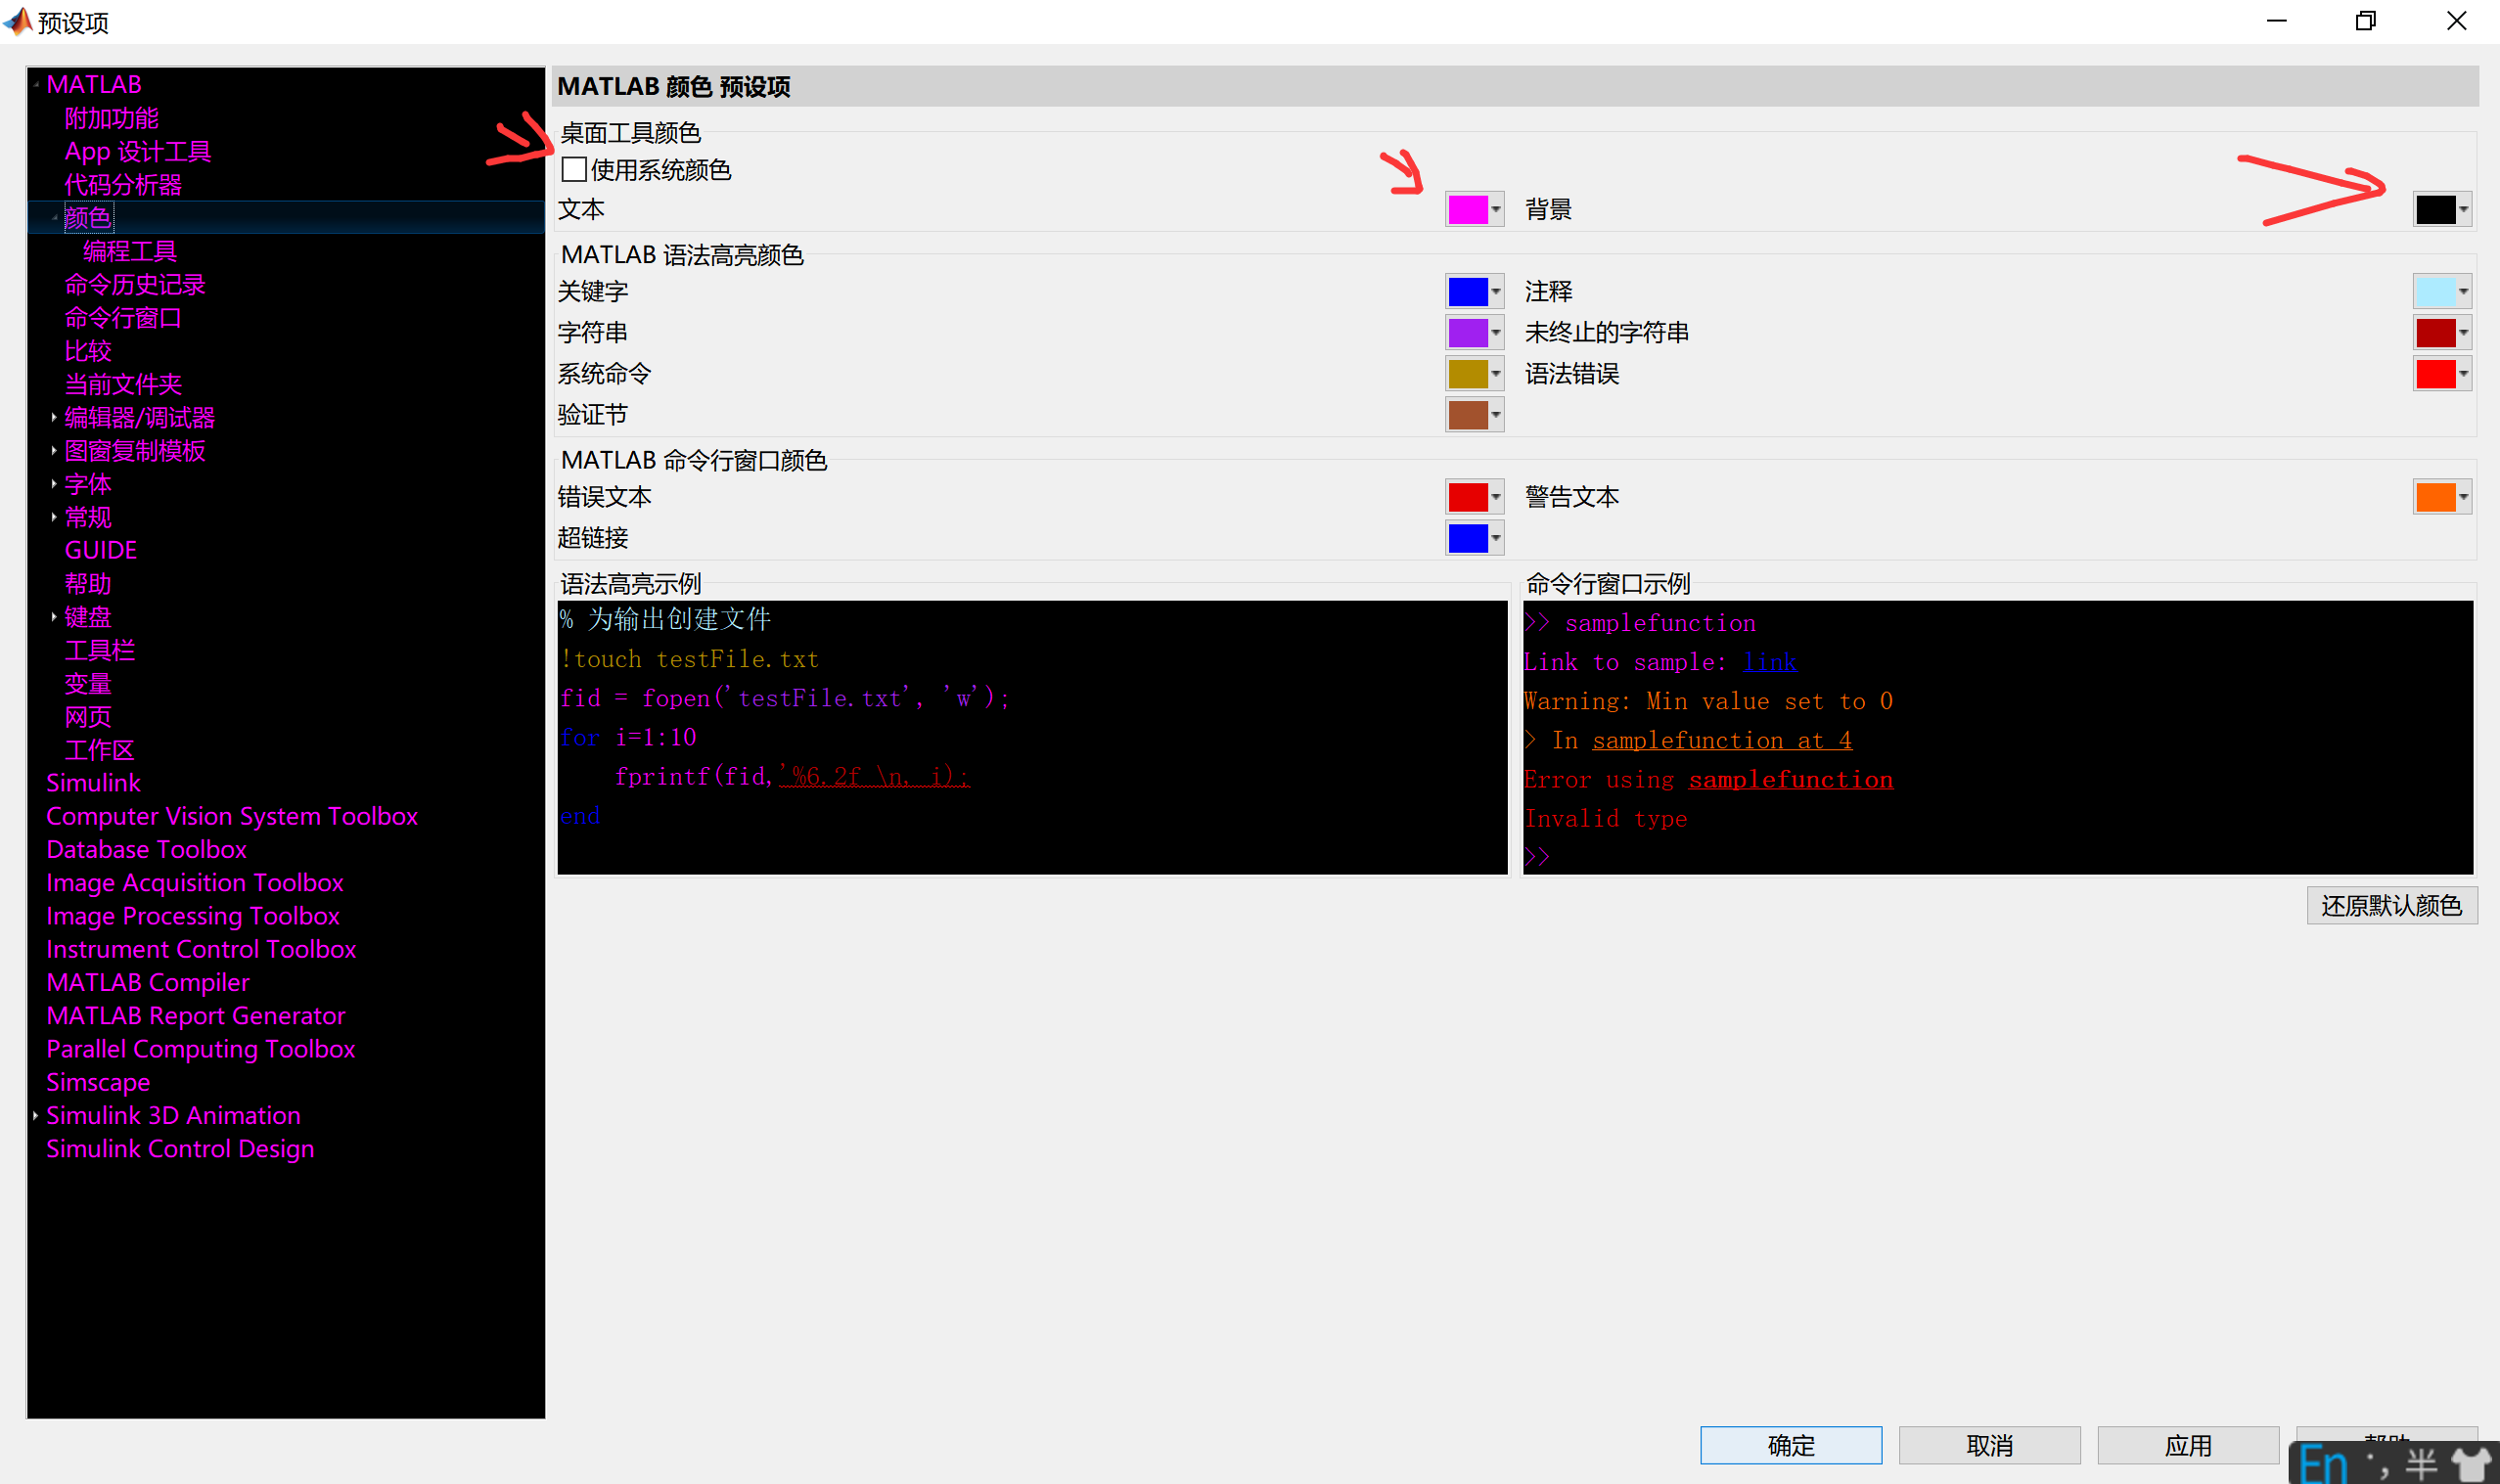This screenshot has height=1484, width=2500.
Task: Select App 设计工具 in the tree
Action: click(138, 151)
